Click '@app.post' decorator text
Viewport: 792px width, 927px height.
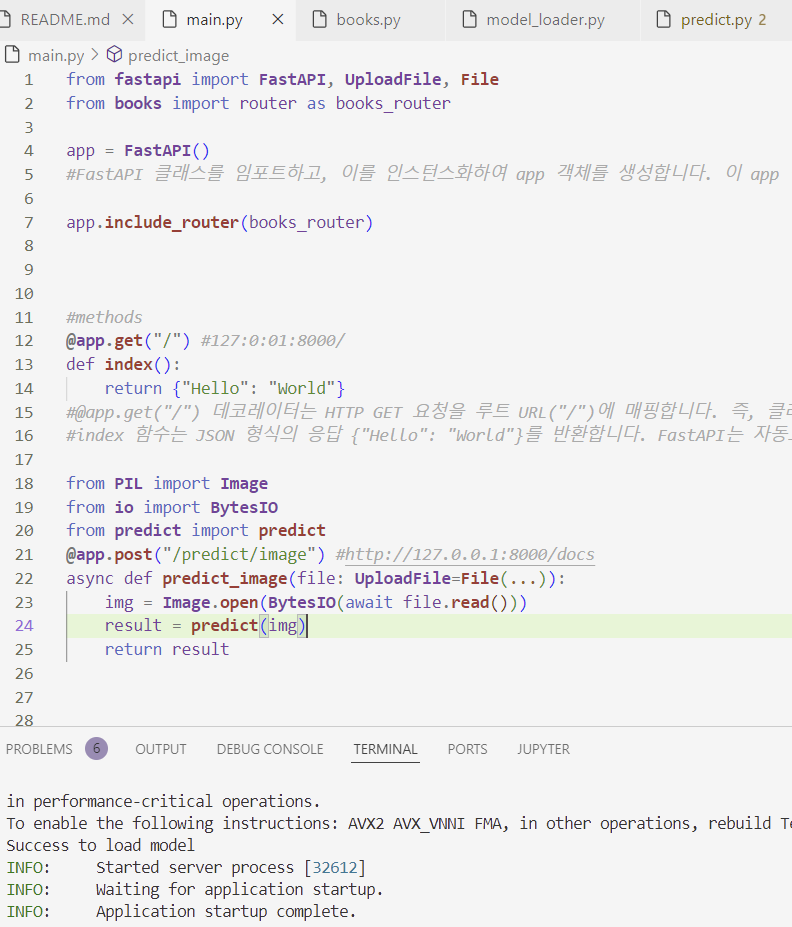coord(109,555)
